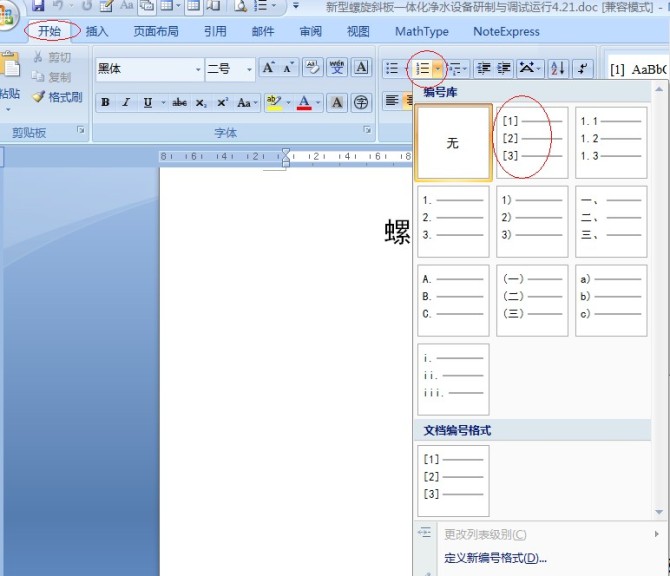
Task: Click the Enclose Characters icon
Action: [x=361, y=103]
